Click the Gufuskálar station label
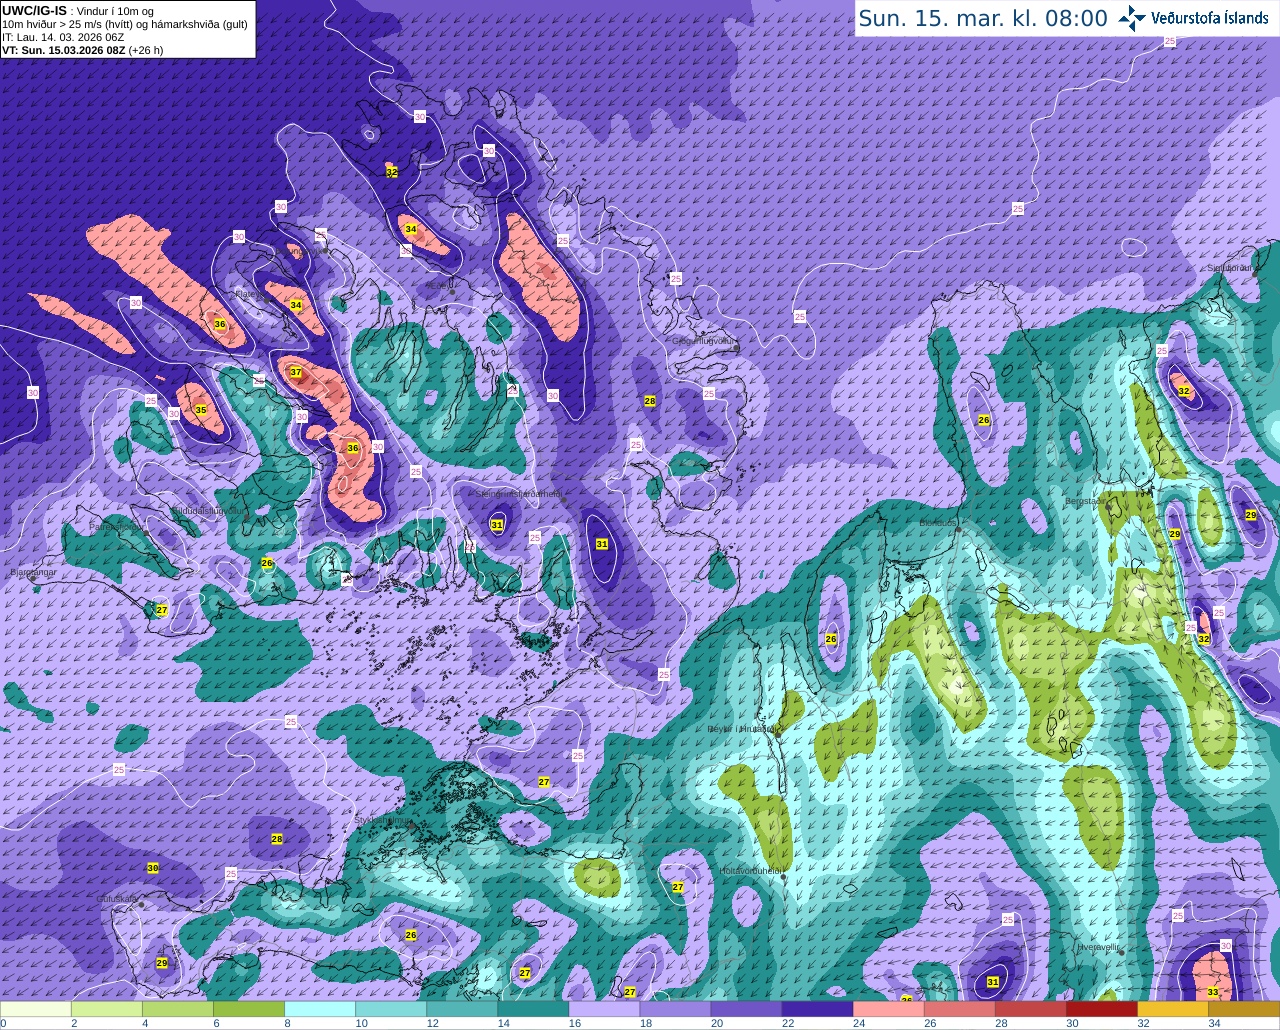Screen dimensions: 1280x1030 (116, 899)
